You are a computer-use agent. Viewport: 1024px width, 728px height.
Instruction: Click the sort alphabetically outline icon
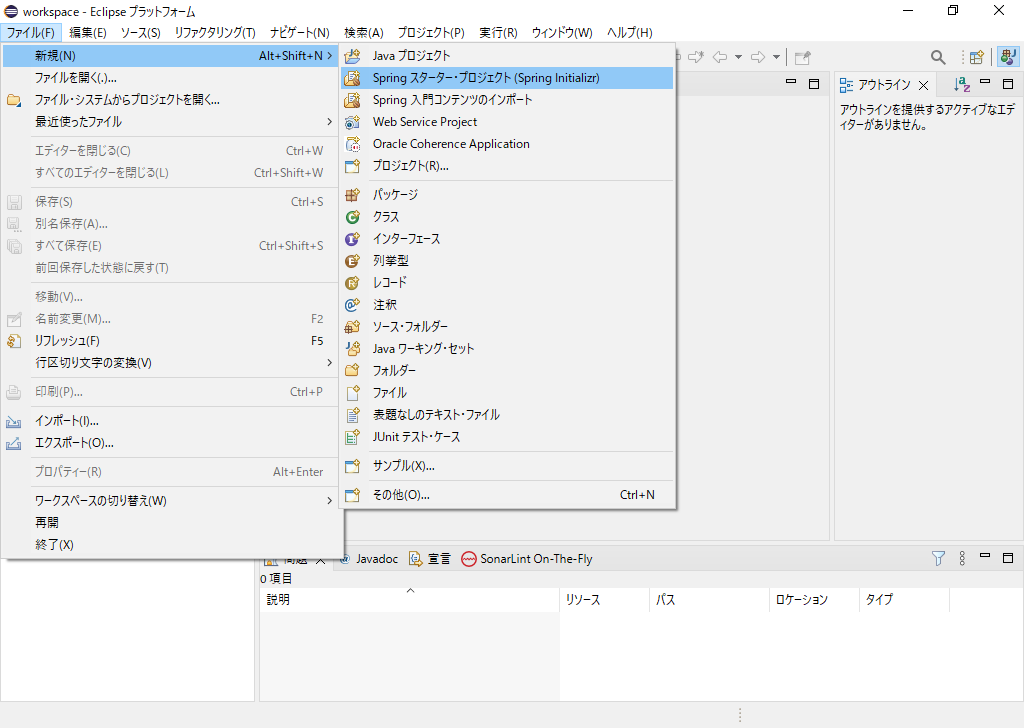click(961, 84)
